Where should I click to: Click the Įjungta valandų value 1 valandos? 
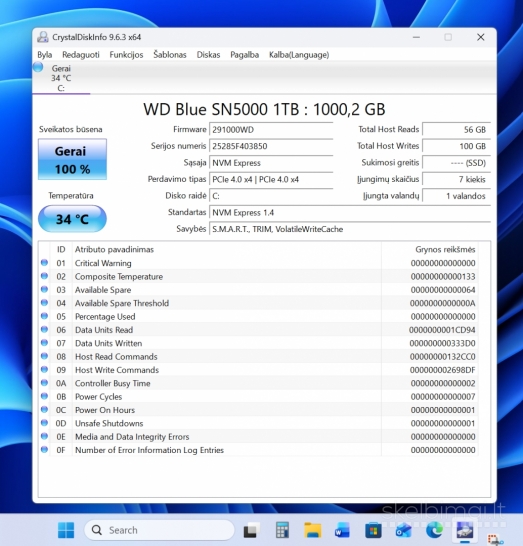(456, 196)
